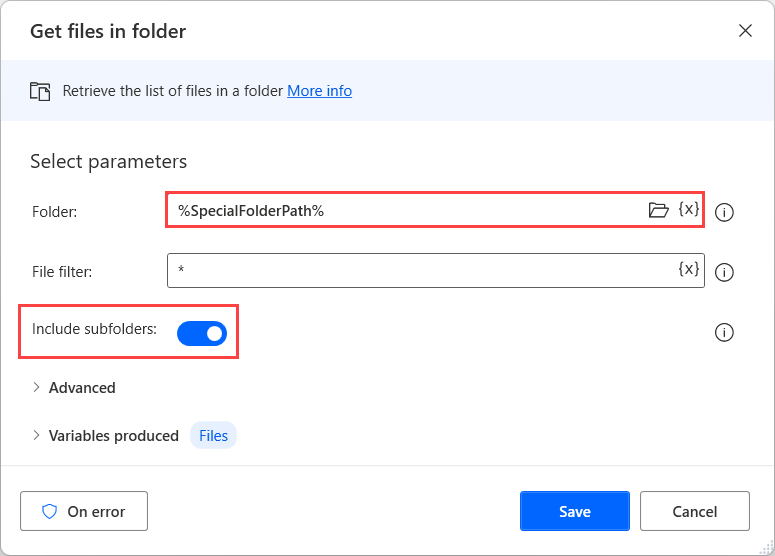Click the Save button
Image resolution: width=775 pixels, height=556 pixels.
coord(574,511)
